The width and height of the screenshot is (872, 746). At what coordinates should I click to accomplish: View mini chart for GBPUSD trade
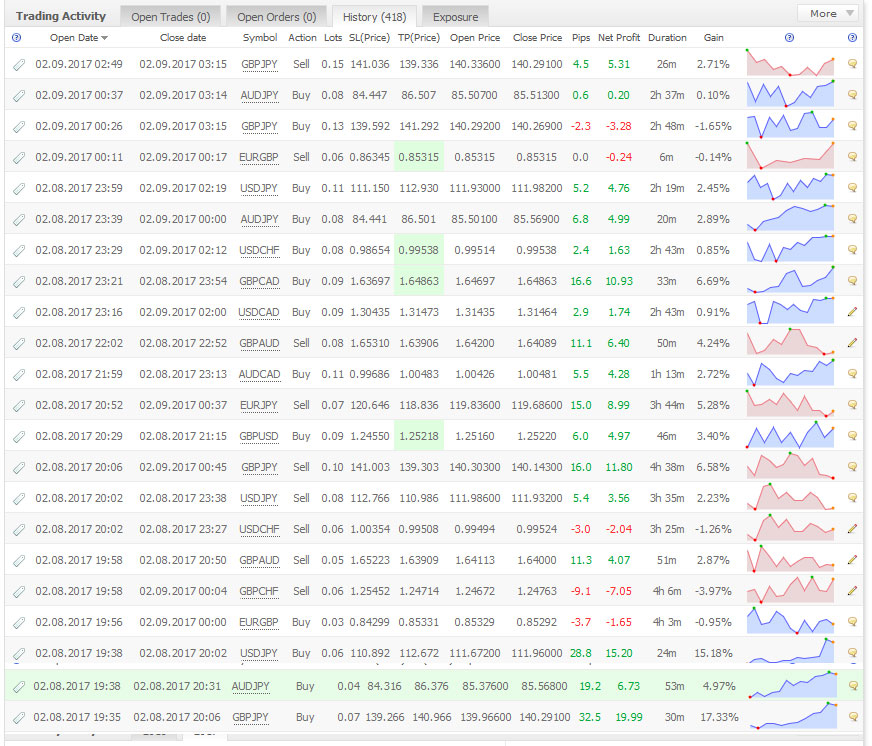pos(790,435)
